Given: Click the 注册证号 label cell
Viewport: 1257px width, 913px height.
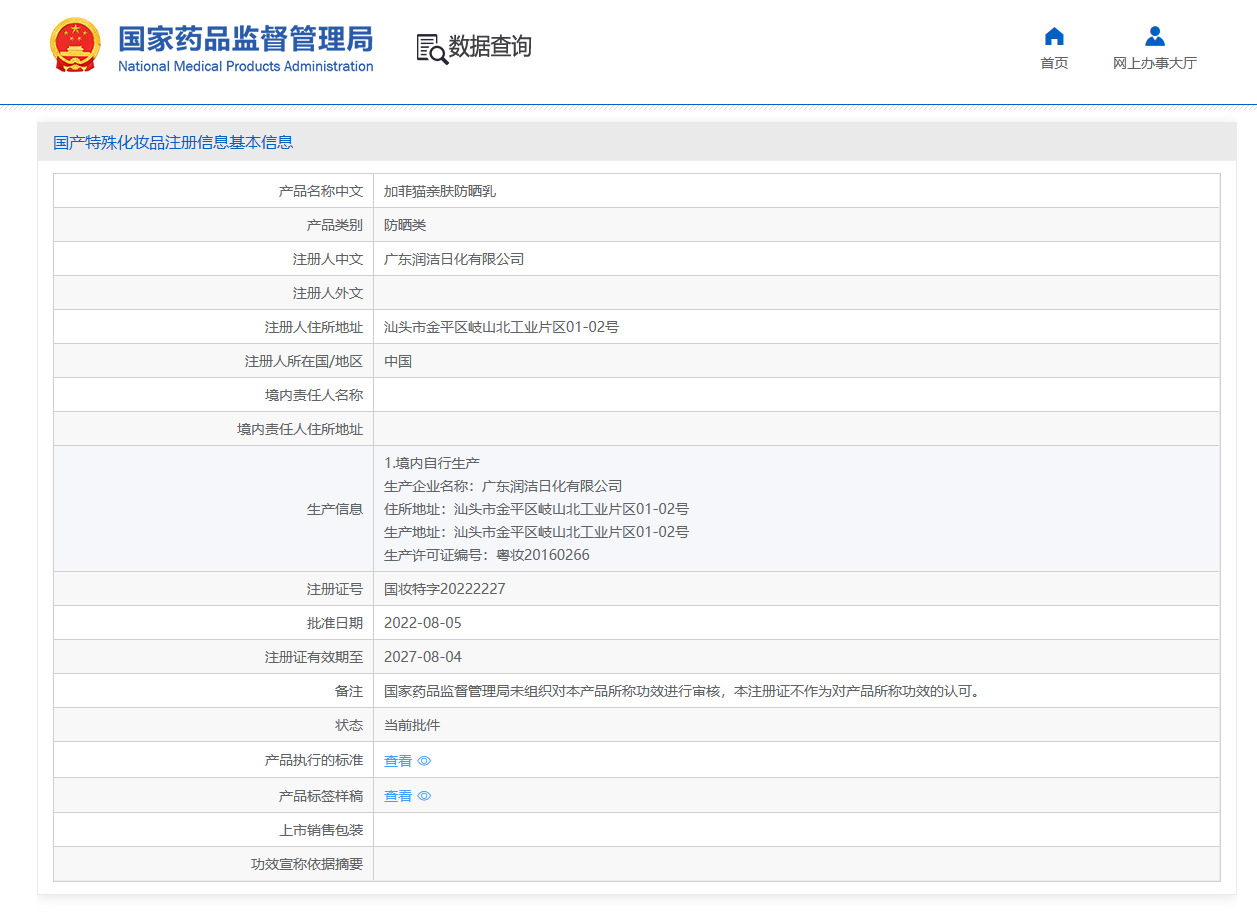Looking at the screenshot, I should 213,589.
